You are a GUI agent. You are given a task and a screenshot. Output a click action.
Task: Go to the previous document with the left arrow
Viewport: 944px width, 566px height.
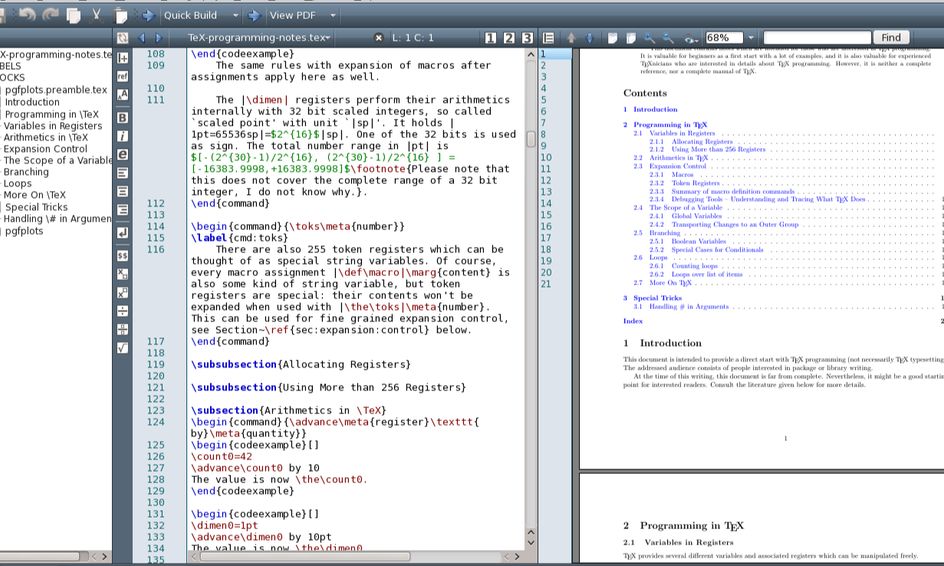(x=142, y=37)
